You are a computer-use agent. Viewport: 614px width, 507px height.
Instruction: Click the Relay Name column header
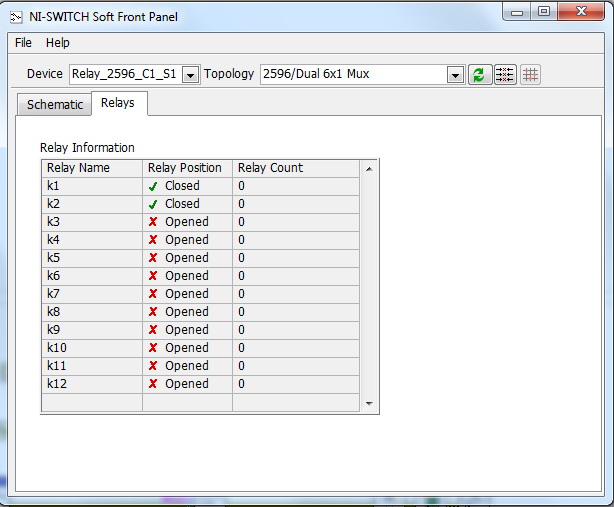(x=92, y=168)
